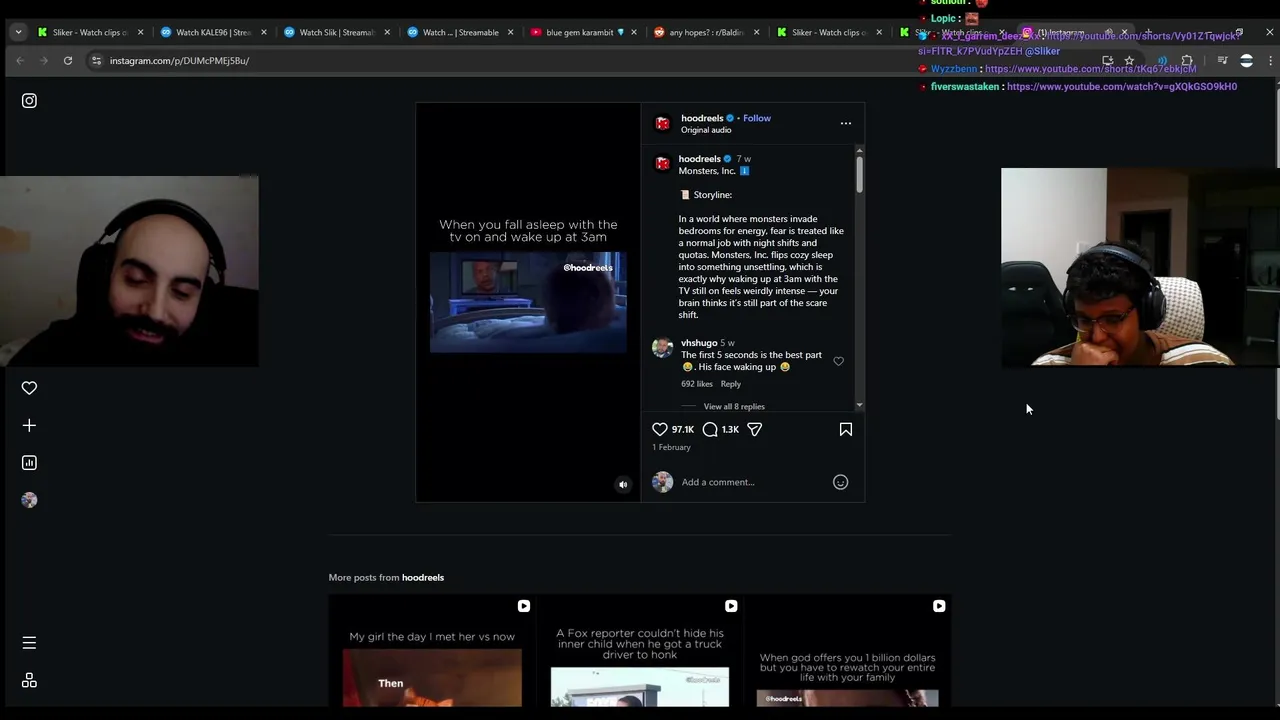Toggle the video mute speaker icon
Viewport: 1280px width, 720px height.
pyautogui.click(x=623, y=485)
